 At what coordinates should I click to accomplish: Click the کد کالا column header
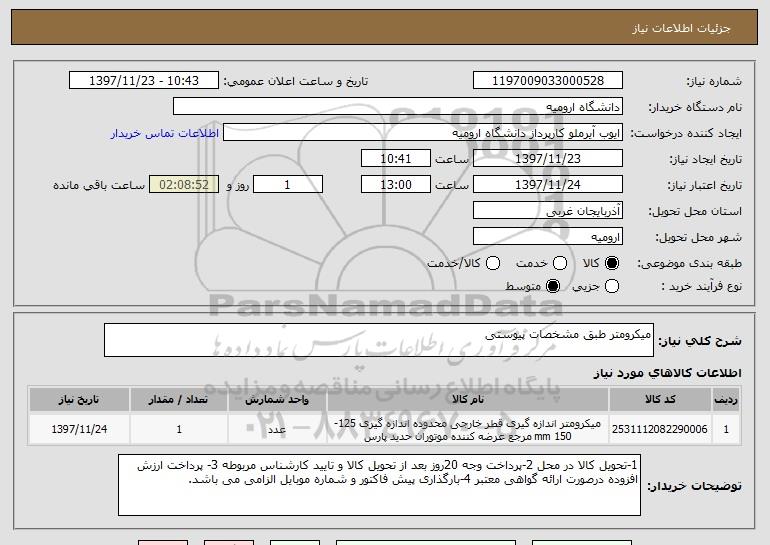[x=660, y=400]
